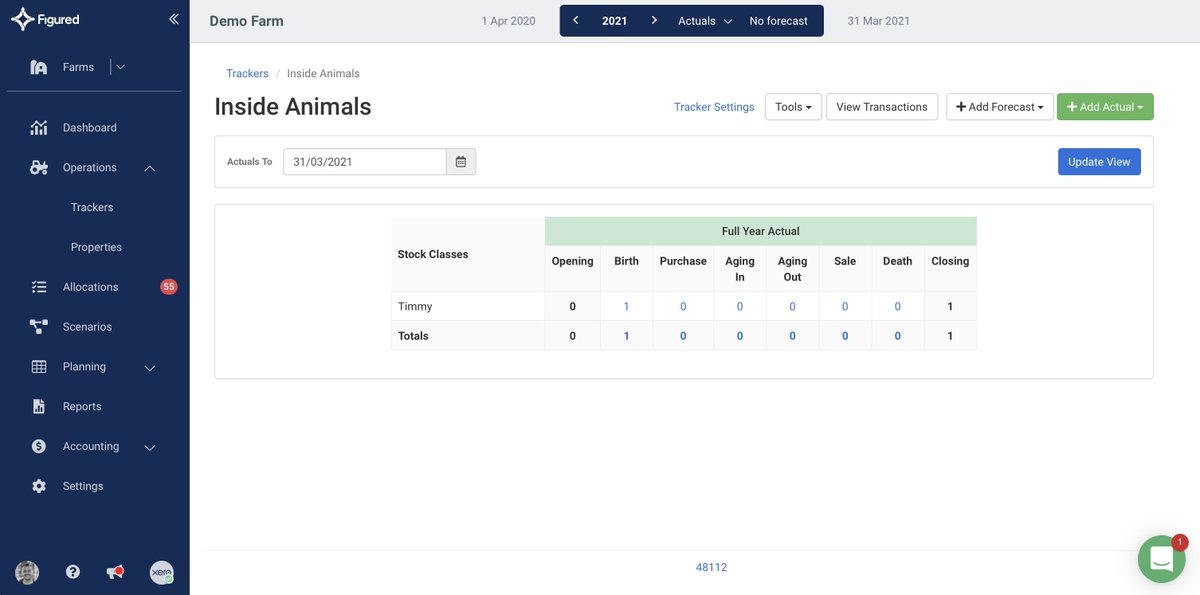Open Allocations from the sidebar
The image size is (1200, 595).
click(x=90, y=287)
